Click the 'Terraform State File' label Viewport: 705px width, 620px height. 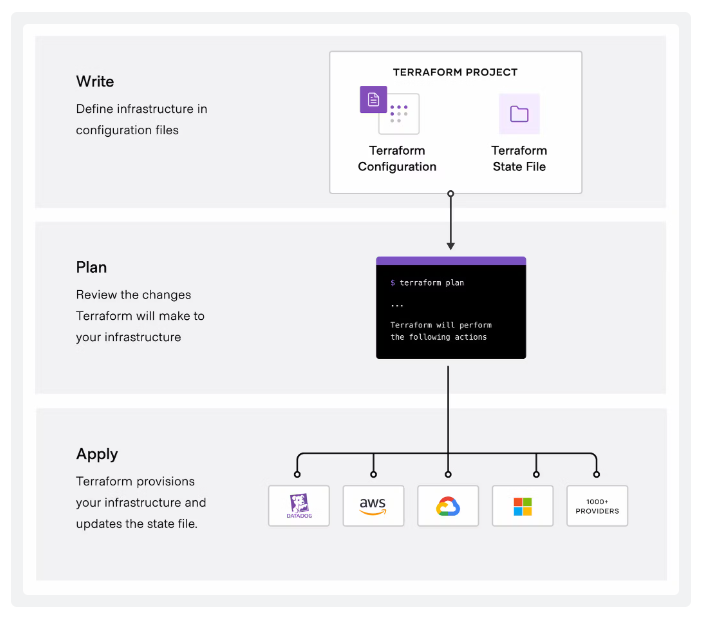click(x=519, y=159)
